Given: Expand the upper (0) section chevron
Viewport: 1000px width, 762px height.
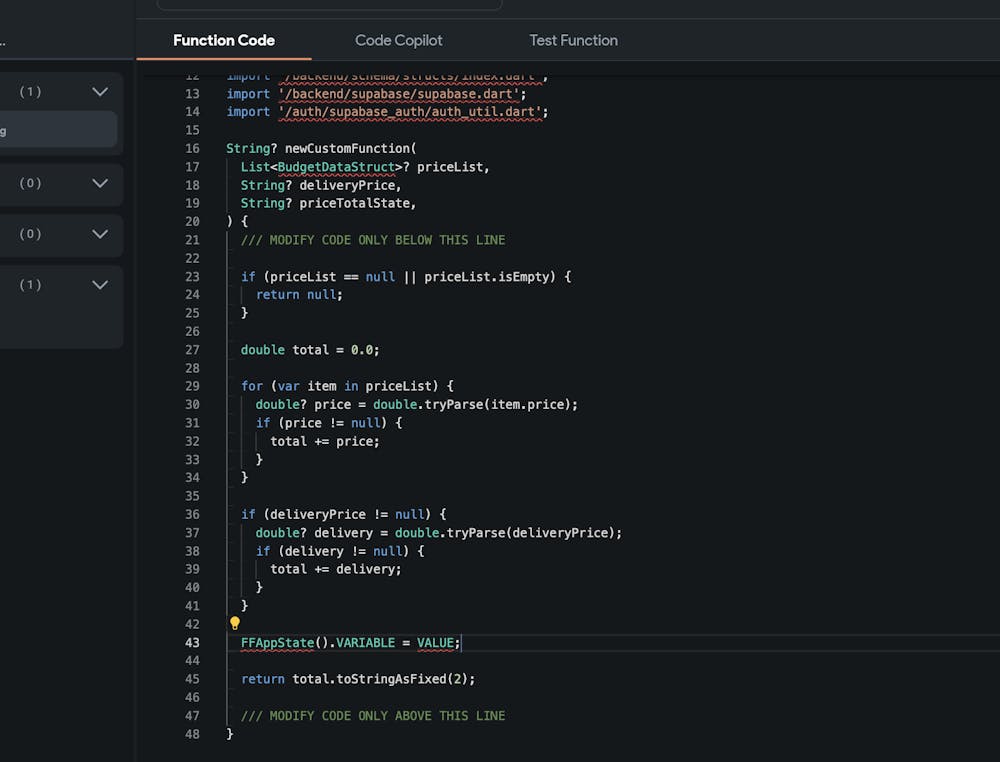Looking at the screenshot, I should tap(100, 183).
